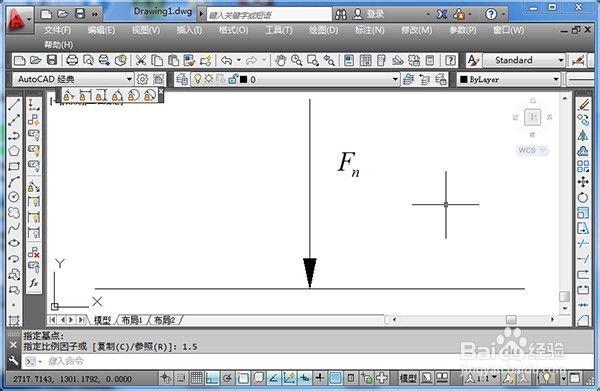Open the WCS coordinate system dropdown
Screen dimensions: 600x391
tap(532, 150)
